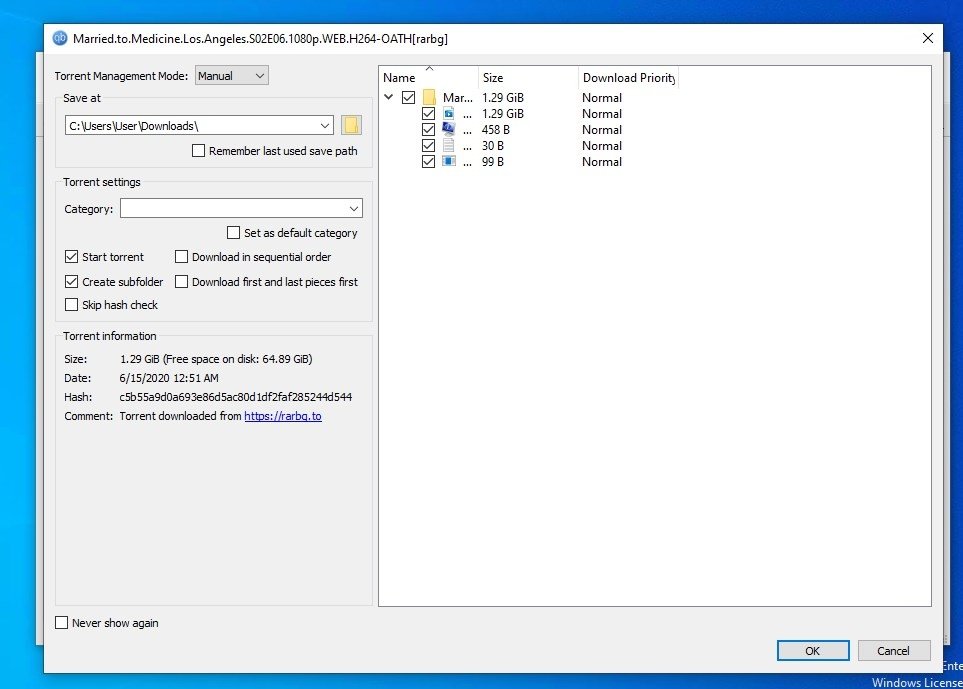Select the 30 B text file icon

pos(448,145)
